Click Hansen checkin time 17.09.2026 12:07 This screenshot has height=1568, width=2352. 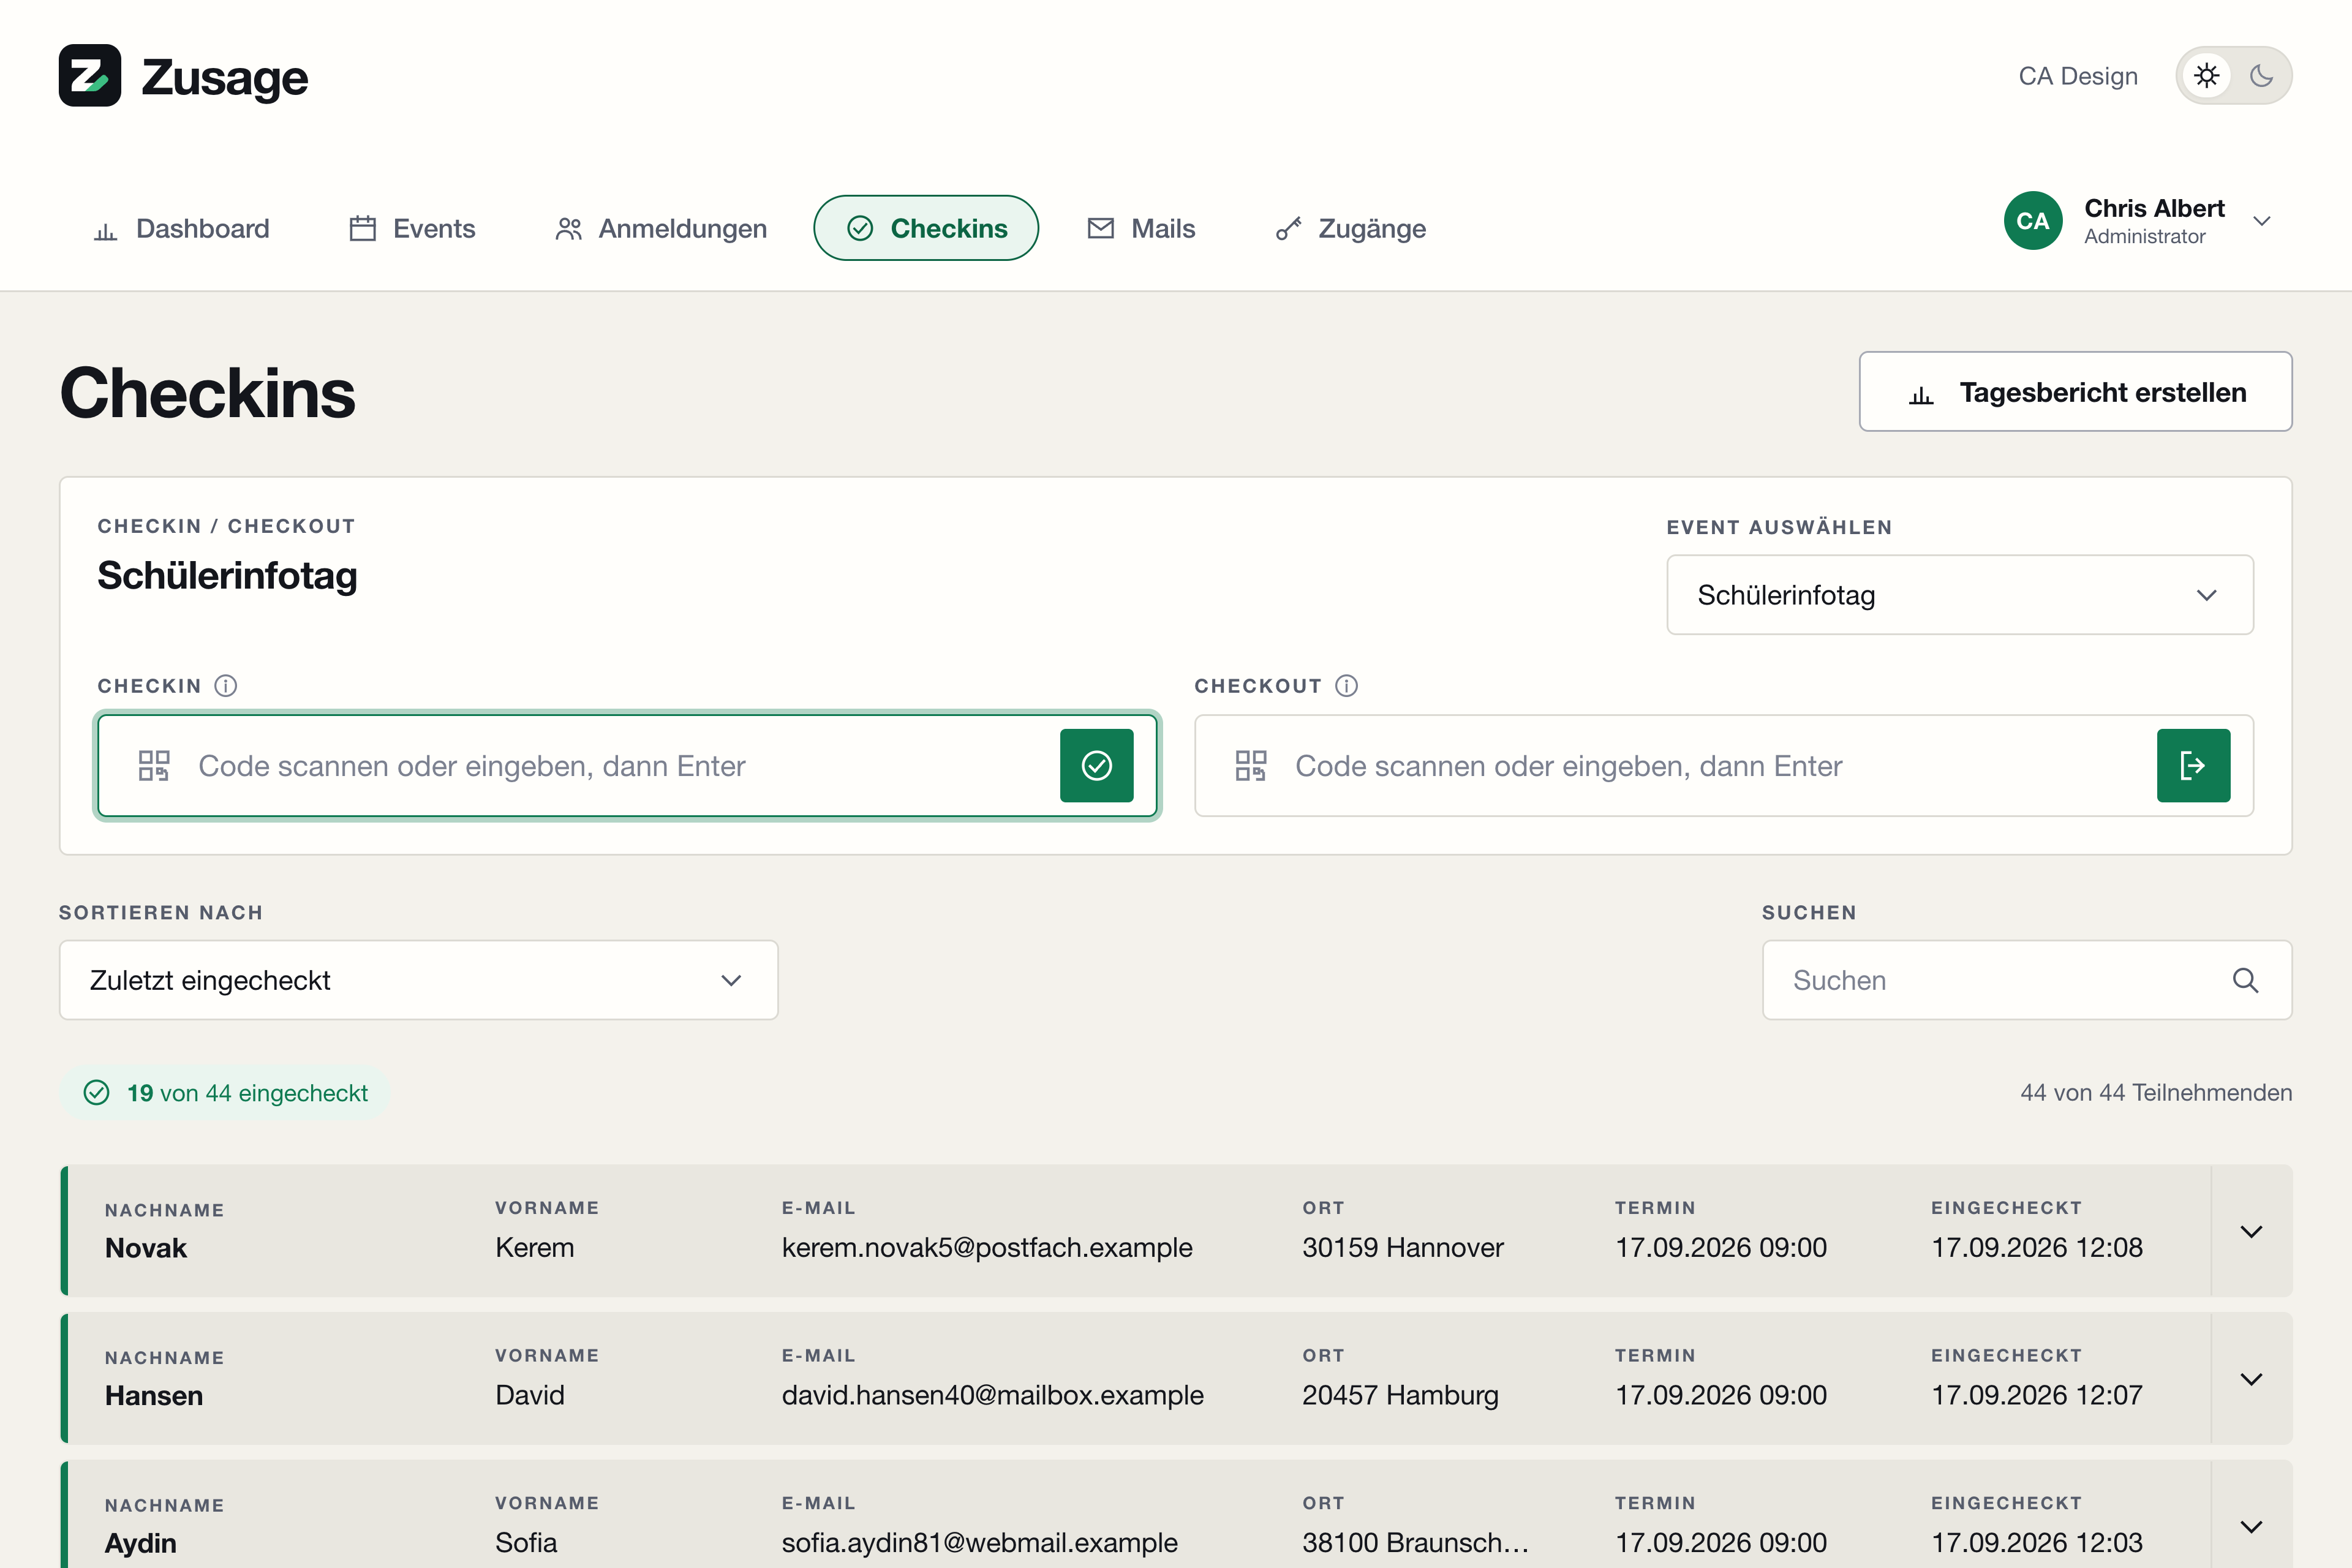coord(2037,1395)
